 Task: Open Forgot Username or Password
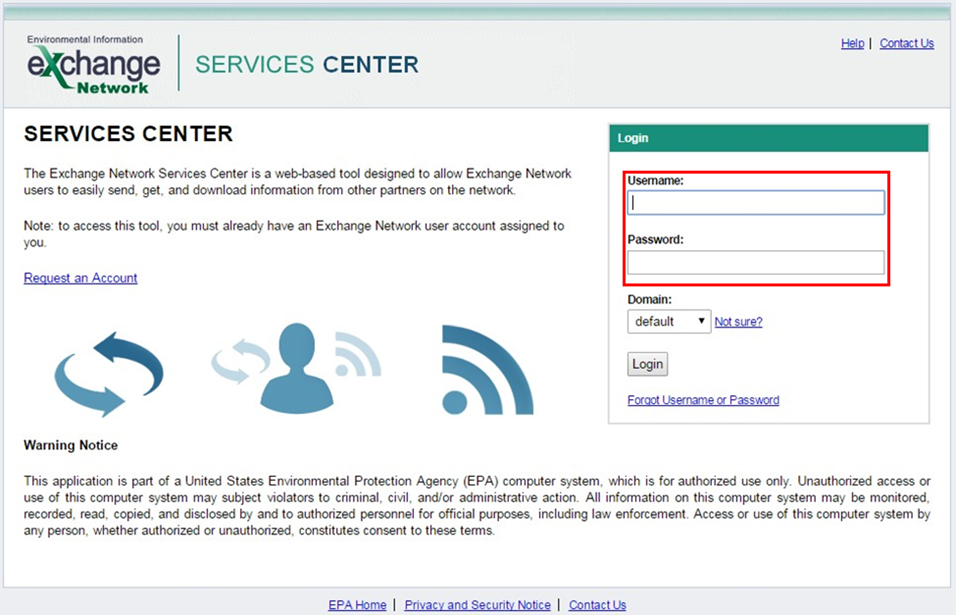point(703,399)
